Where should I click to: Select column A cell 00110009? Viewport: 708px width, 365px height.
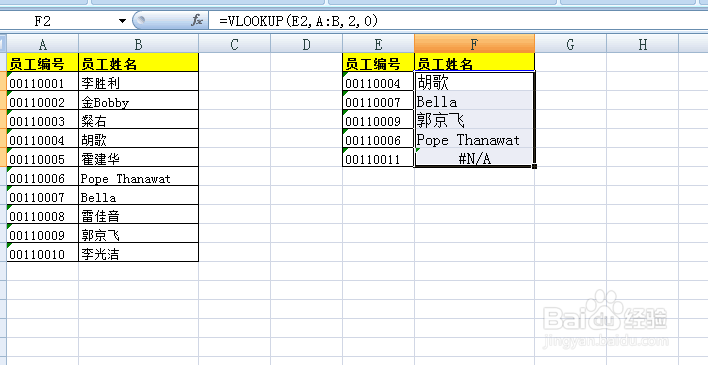click(x=42, y=233)
